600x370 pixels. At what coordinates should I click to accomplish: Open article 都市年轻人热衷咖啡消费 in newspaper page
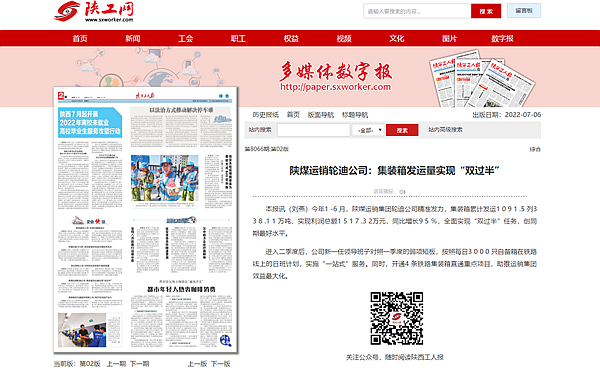181,289
